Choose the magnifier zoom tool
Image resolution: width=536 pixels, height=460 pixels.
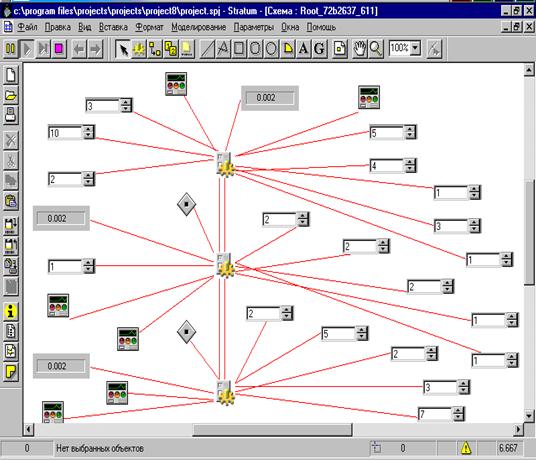point(375,49)
